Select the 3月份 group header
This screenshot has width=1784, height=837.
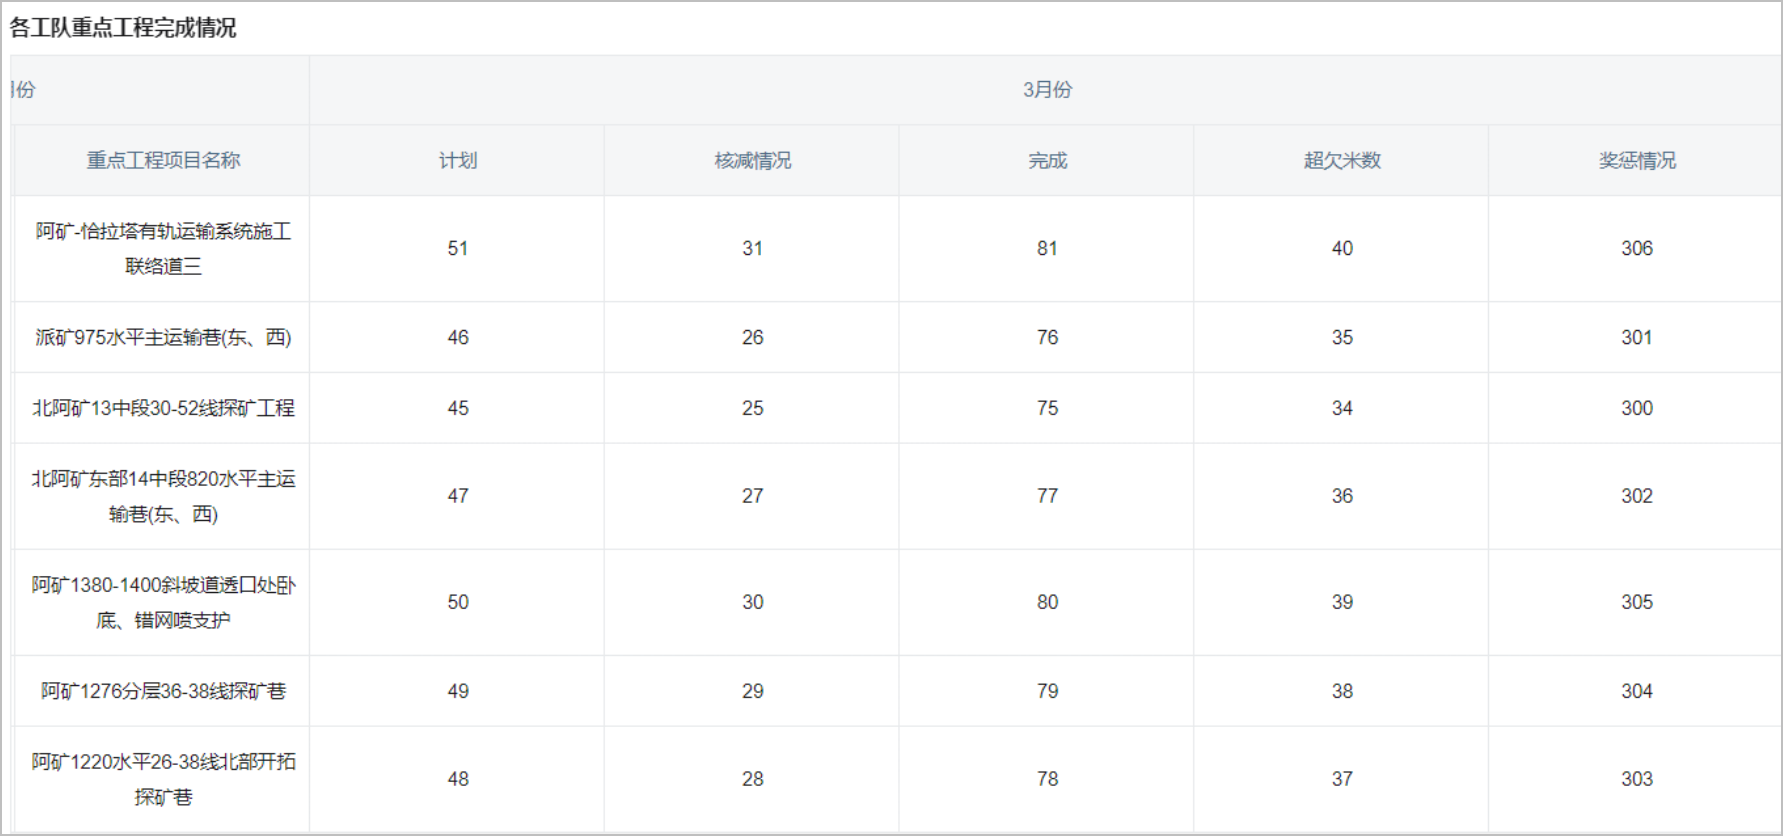tap(1046, 90)
